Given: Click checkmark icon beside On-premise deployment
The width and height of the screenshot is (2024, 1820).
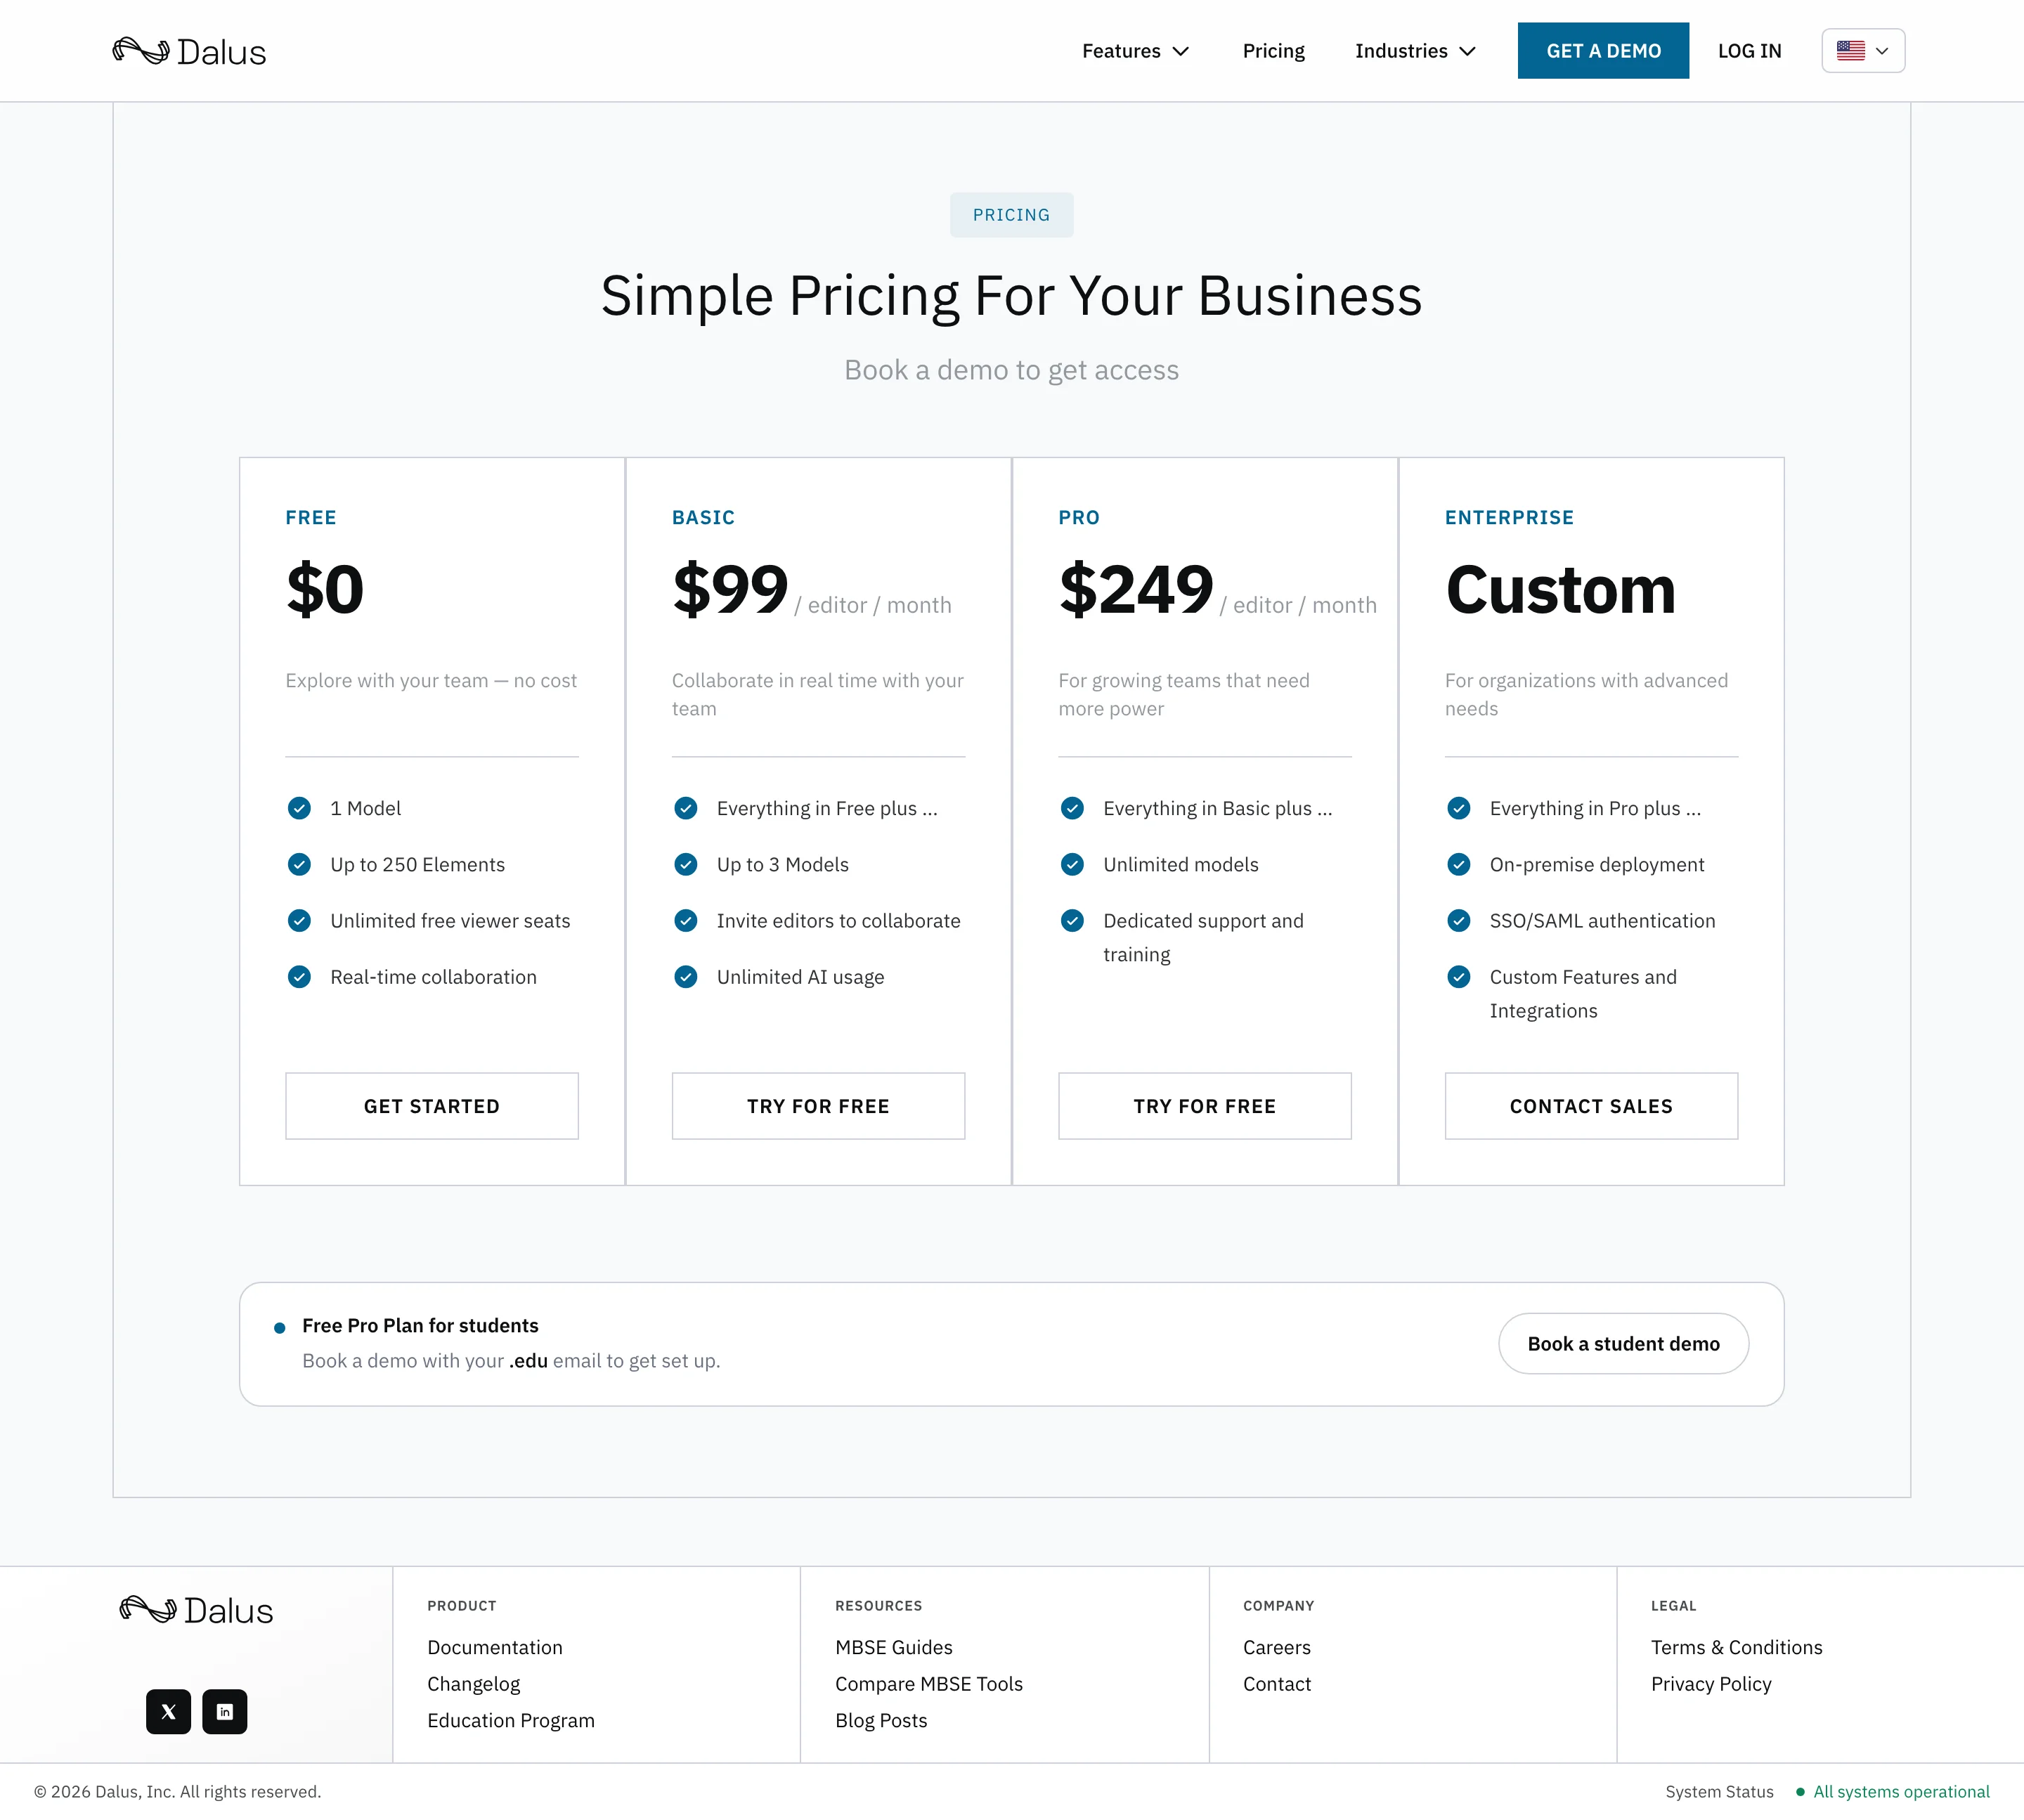Looking at the screenshot, I should [x=1459, y=864].
